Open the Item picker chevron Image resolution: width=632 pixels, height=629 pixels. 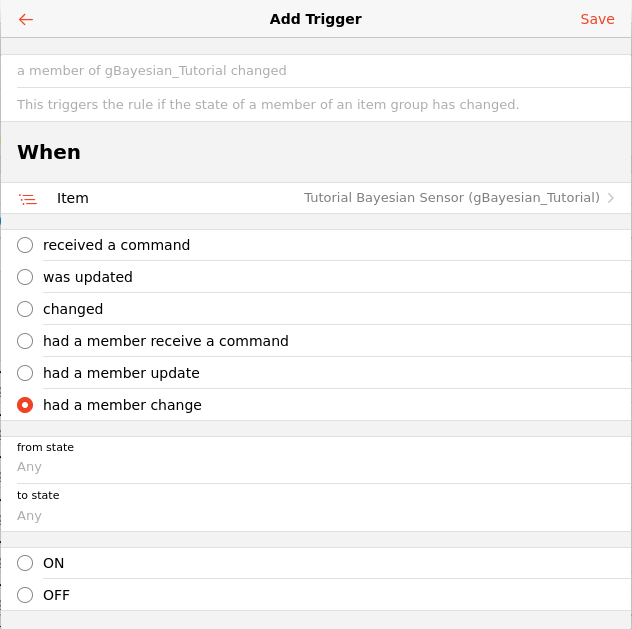point(611,198)
